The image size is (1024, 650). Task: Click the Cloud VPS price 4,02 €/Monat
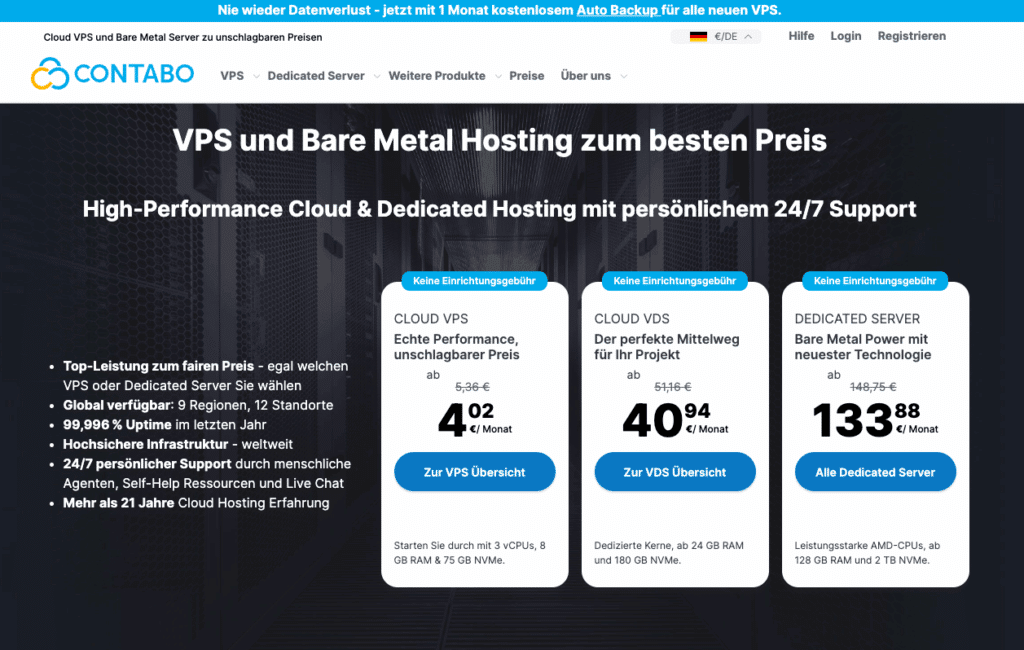(x=475, y=419)
